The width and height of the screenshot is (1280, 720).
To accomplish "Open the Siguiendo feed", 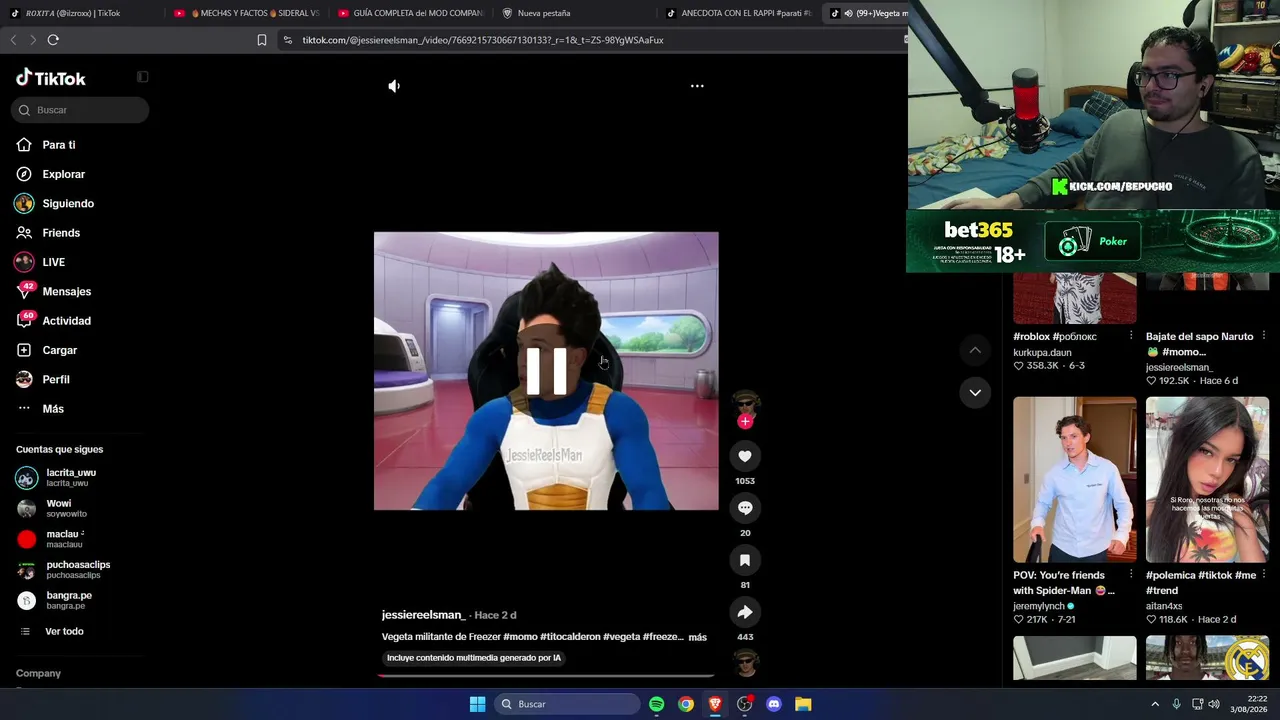I will coord(68,203).
